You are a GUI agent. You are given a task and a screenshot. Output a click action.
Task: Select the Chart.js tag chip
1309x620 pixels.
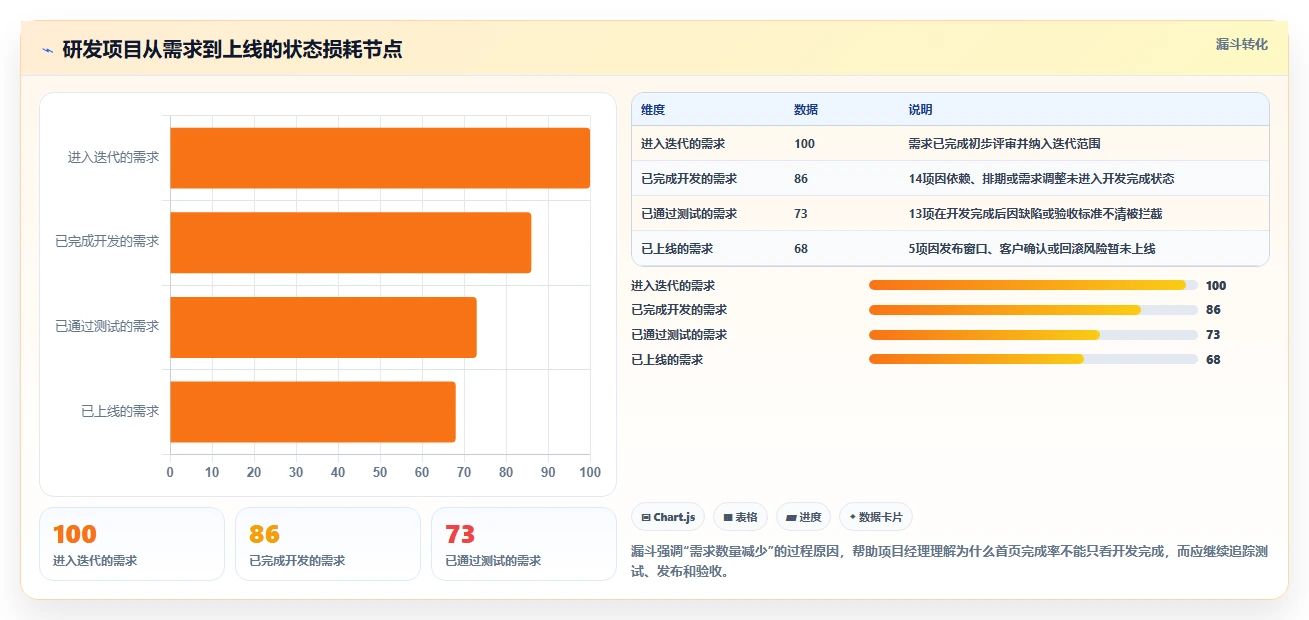(x=668, y=517)
